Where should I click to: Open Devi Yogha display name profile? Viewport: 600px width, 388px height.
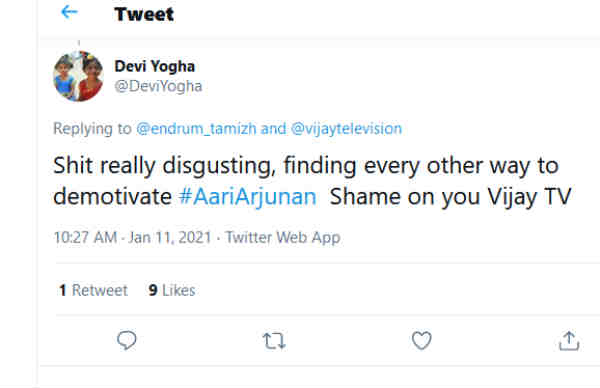[155, 66]
